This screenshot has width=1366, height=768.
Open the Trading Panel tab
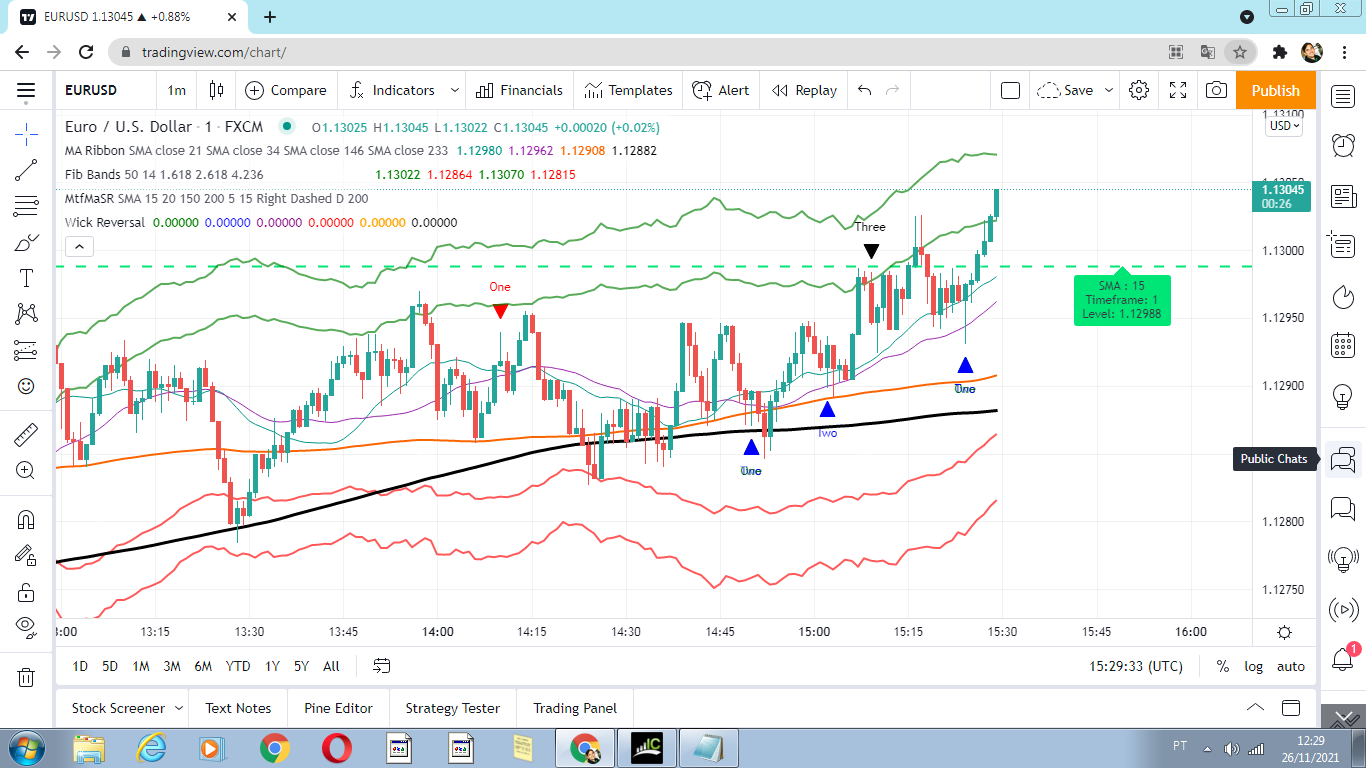[575, 708]
